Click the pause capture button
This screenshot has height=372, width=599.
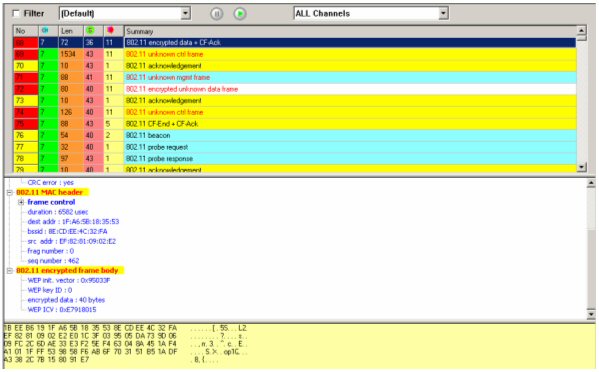click(x=217, y=14)
